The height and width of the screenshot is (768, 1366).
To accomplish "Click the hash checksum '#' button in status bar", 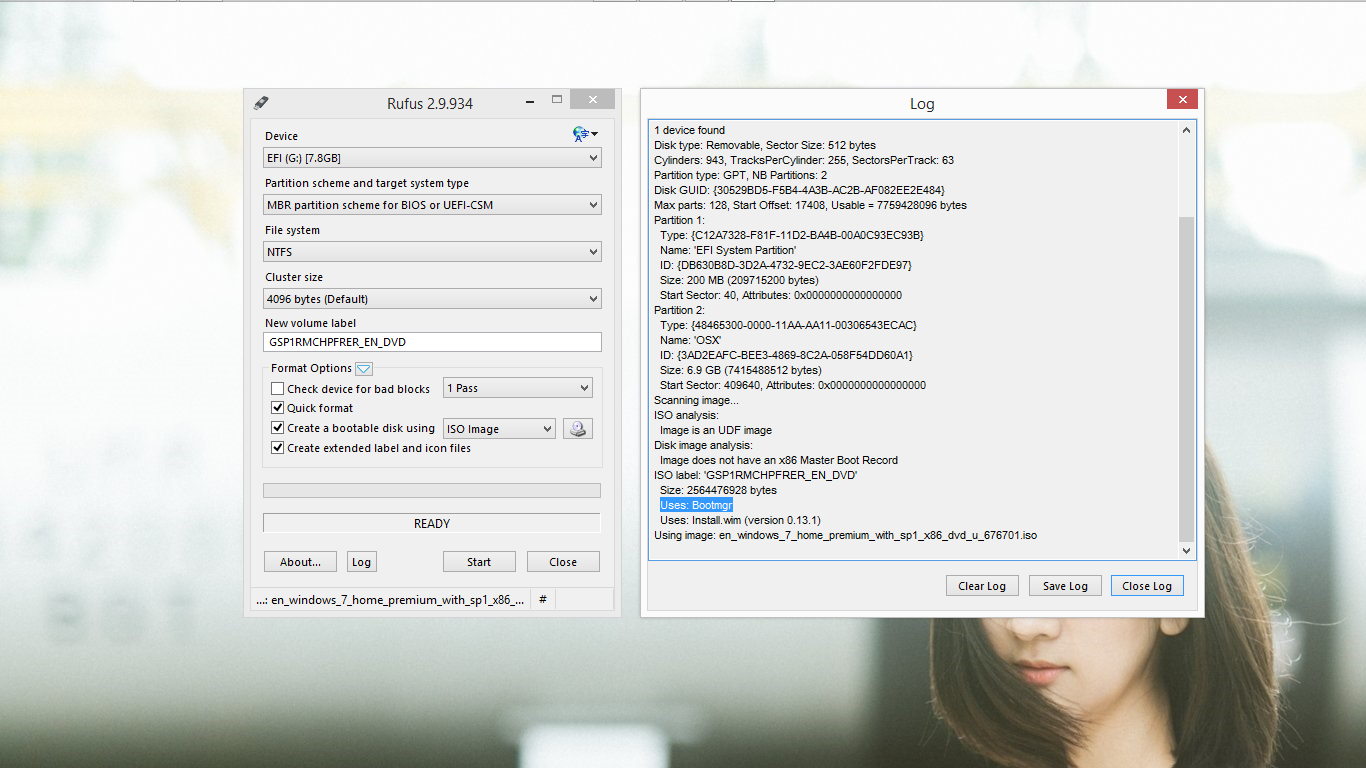I will (543, 599).
